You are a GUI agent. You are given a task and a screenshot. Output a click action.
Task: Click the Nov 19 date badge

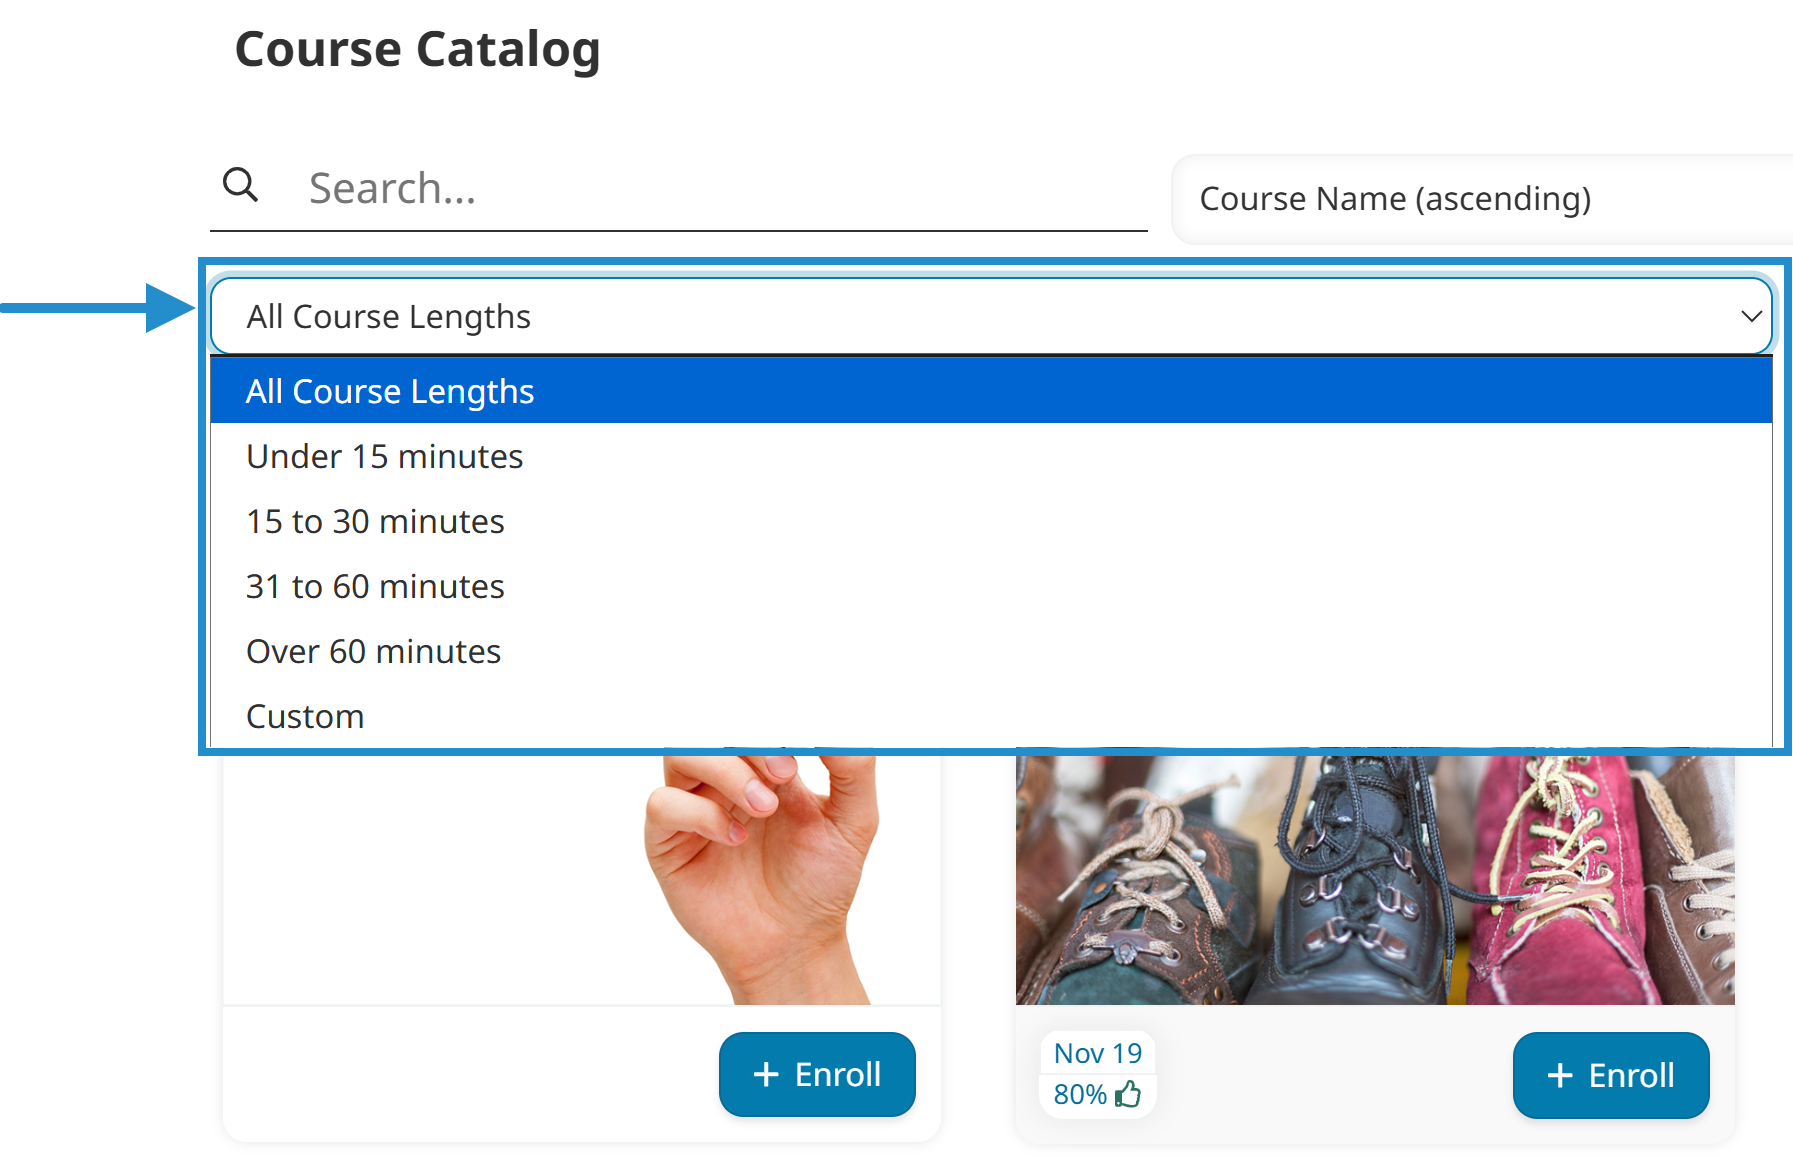coord(1097,1052)
